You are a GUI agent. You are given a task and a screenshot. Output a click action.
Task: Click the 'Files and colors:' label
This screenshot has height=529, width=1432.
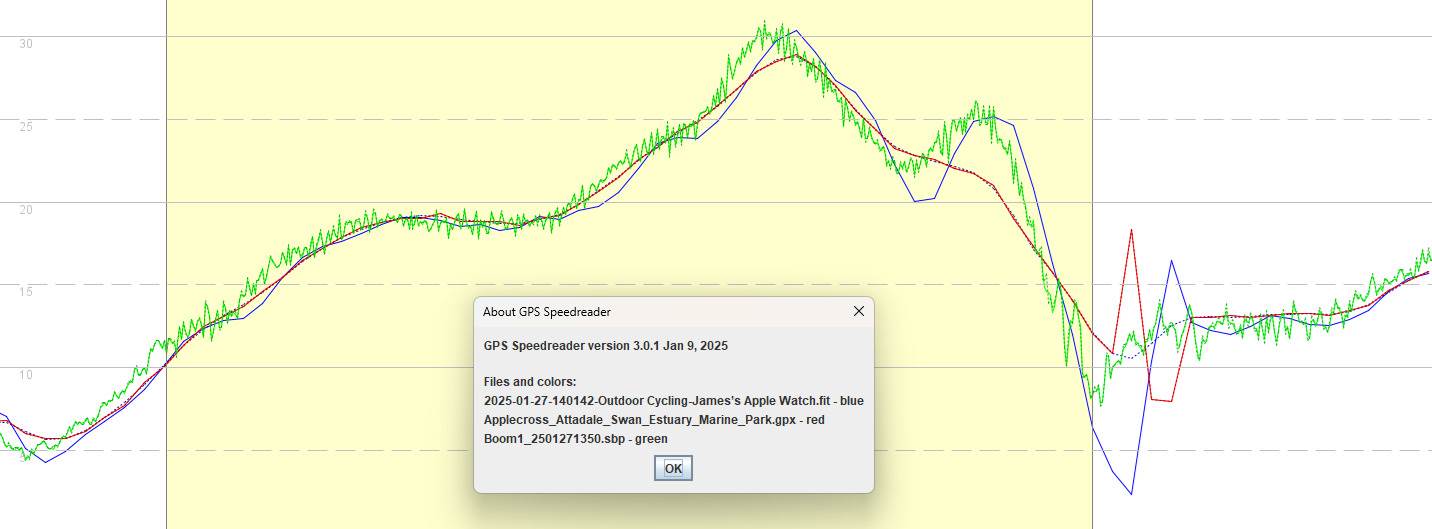point(529,382)
